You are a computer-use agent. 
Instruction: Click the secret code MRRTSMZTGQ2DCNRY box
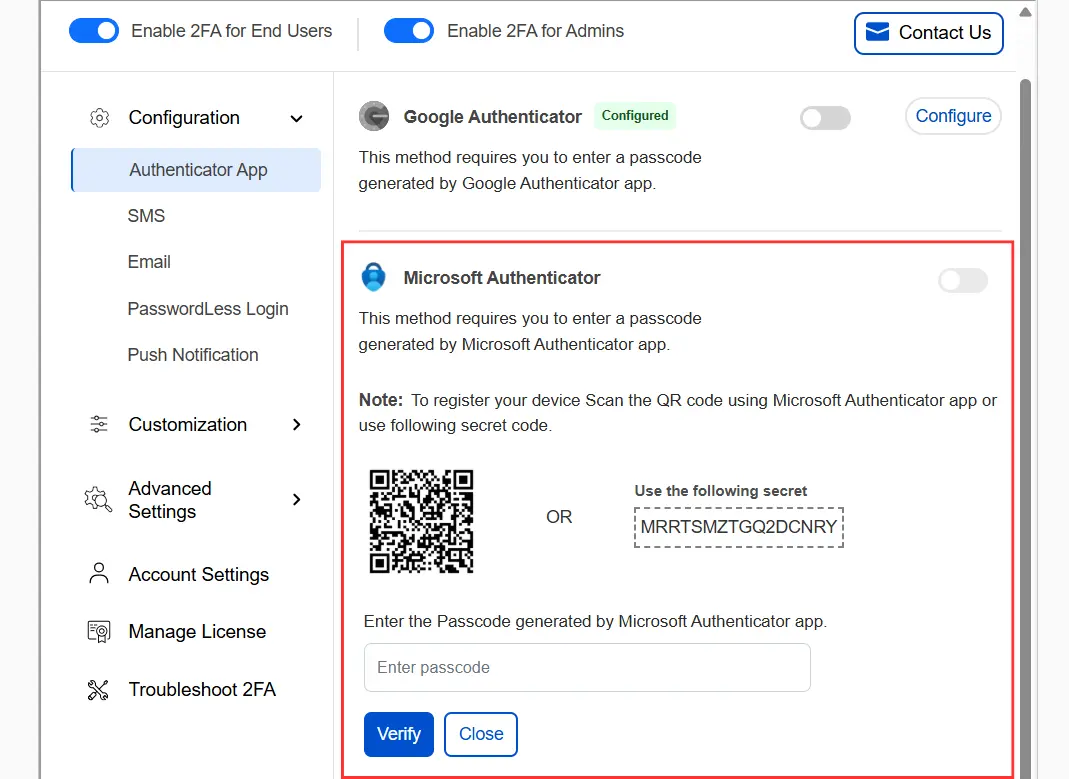[739, 527]
